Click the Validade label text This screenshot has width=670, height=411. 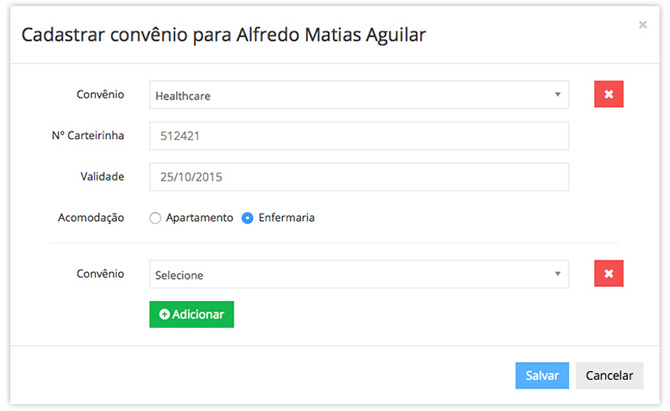coord(102,176)
